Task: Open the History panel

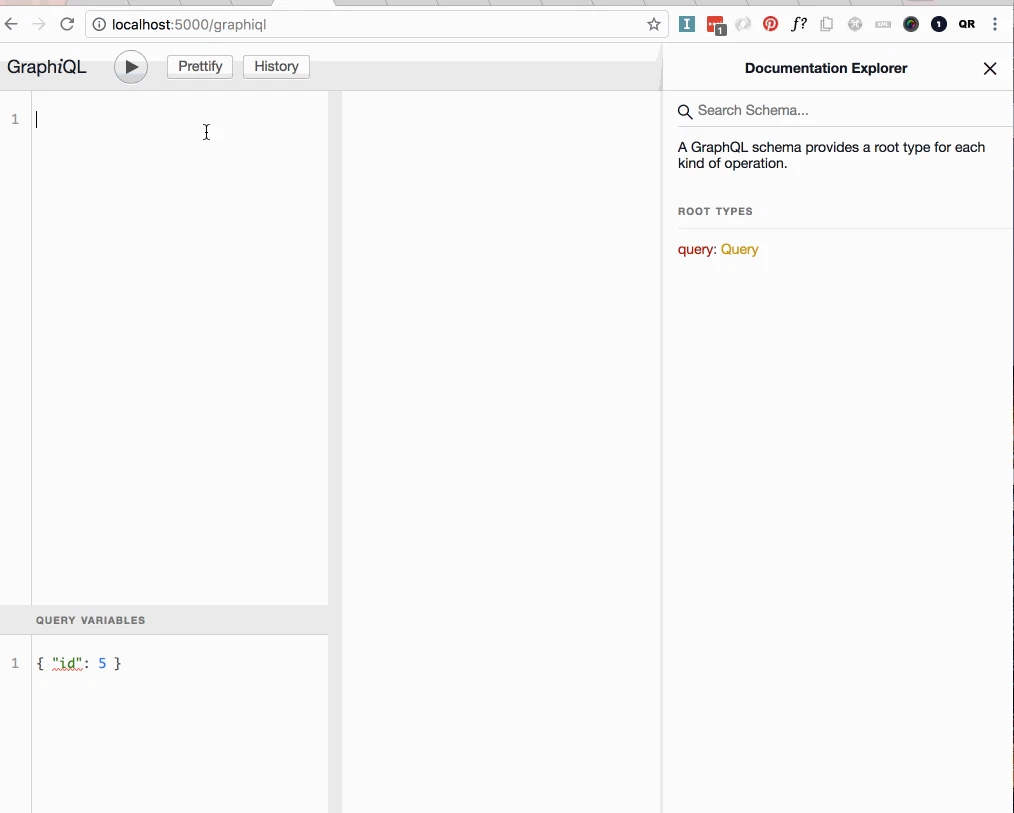Action: click(276, 67)
